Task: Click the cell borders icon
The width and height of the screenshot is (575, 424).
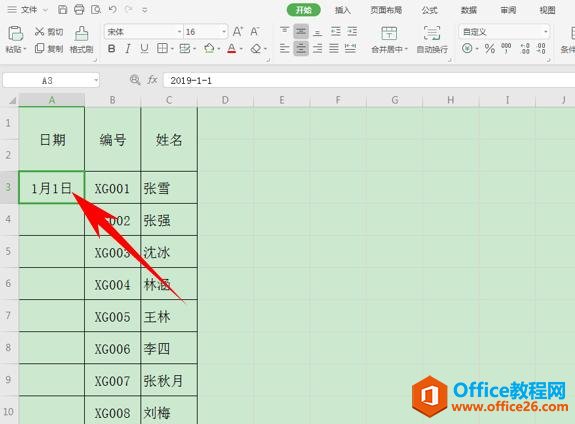Action: point(162,48)
